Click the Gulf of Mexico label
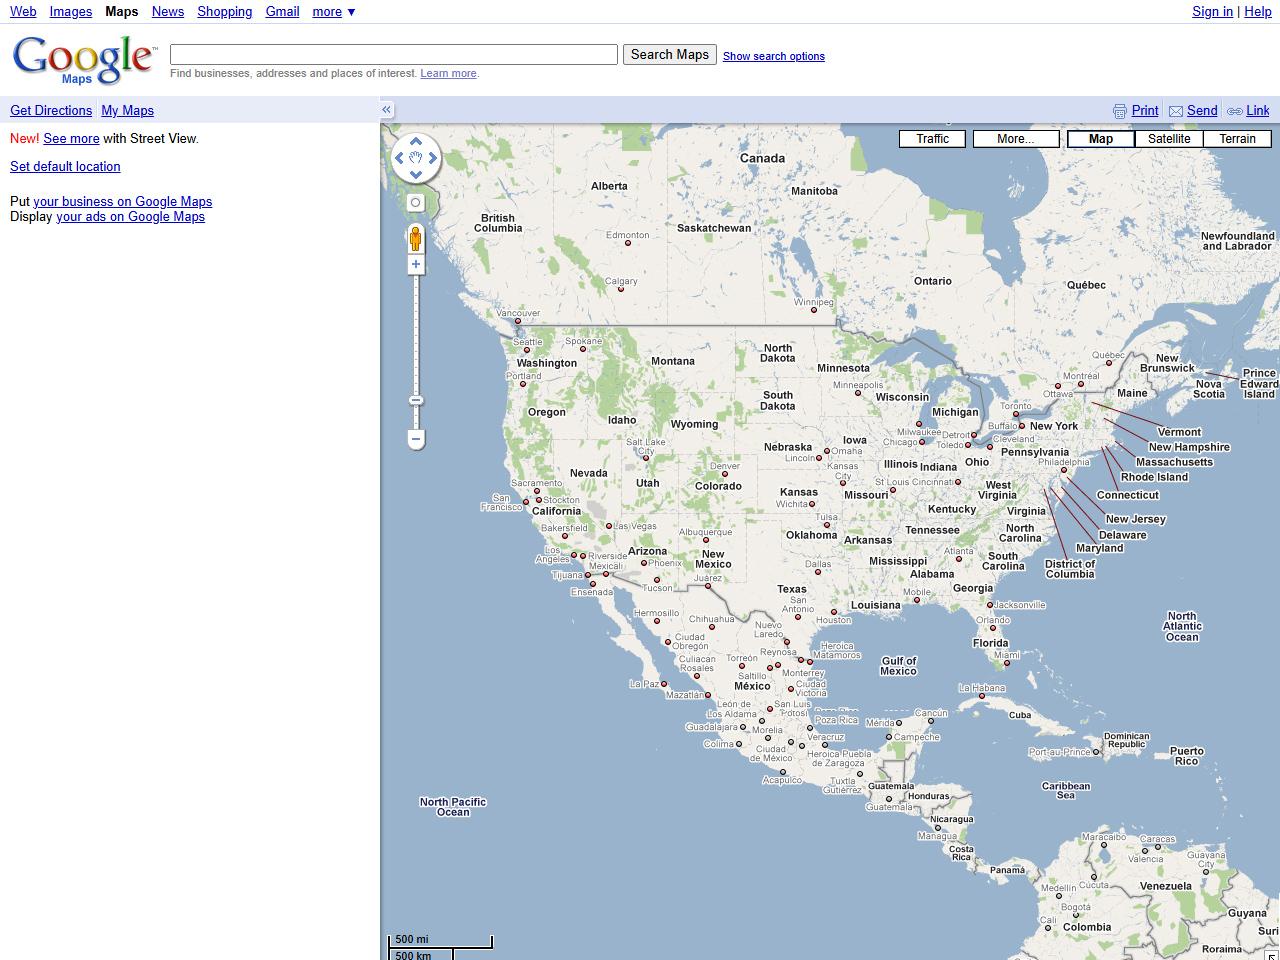1280x960 pixels. tap(898, 666)
